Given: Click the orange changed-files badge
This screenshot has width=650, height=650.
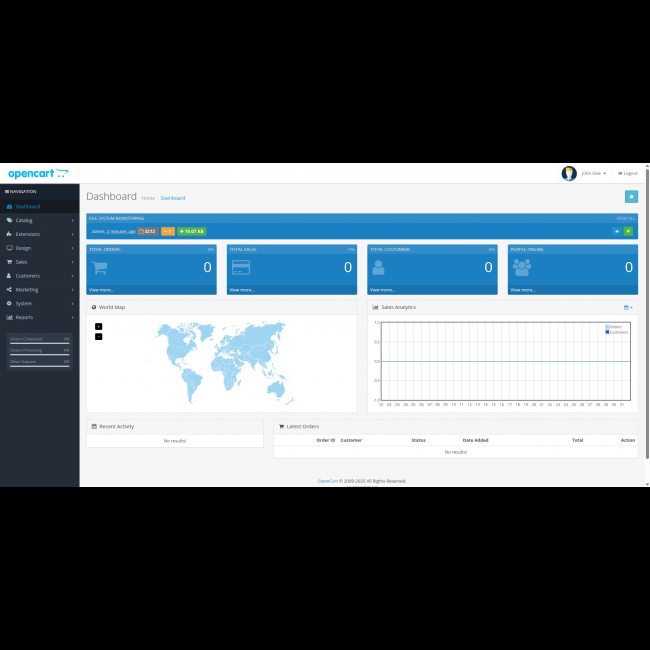Looking at the screenshot, I should [x=167, y=231].
